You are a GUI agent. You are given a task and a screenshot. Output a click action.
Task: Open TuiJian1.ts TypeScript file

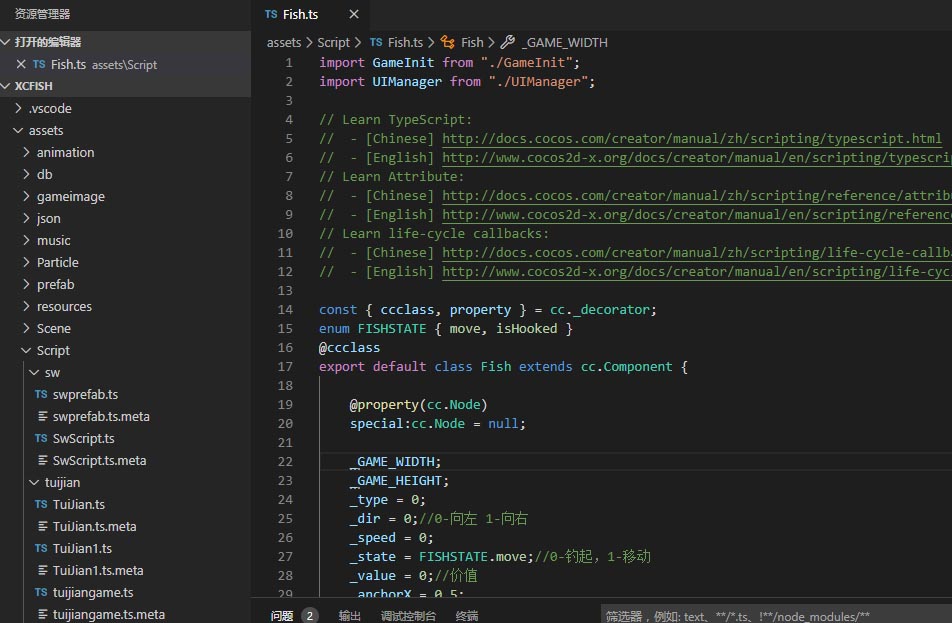pyautogui.click(x=82, y=548)
